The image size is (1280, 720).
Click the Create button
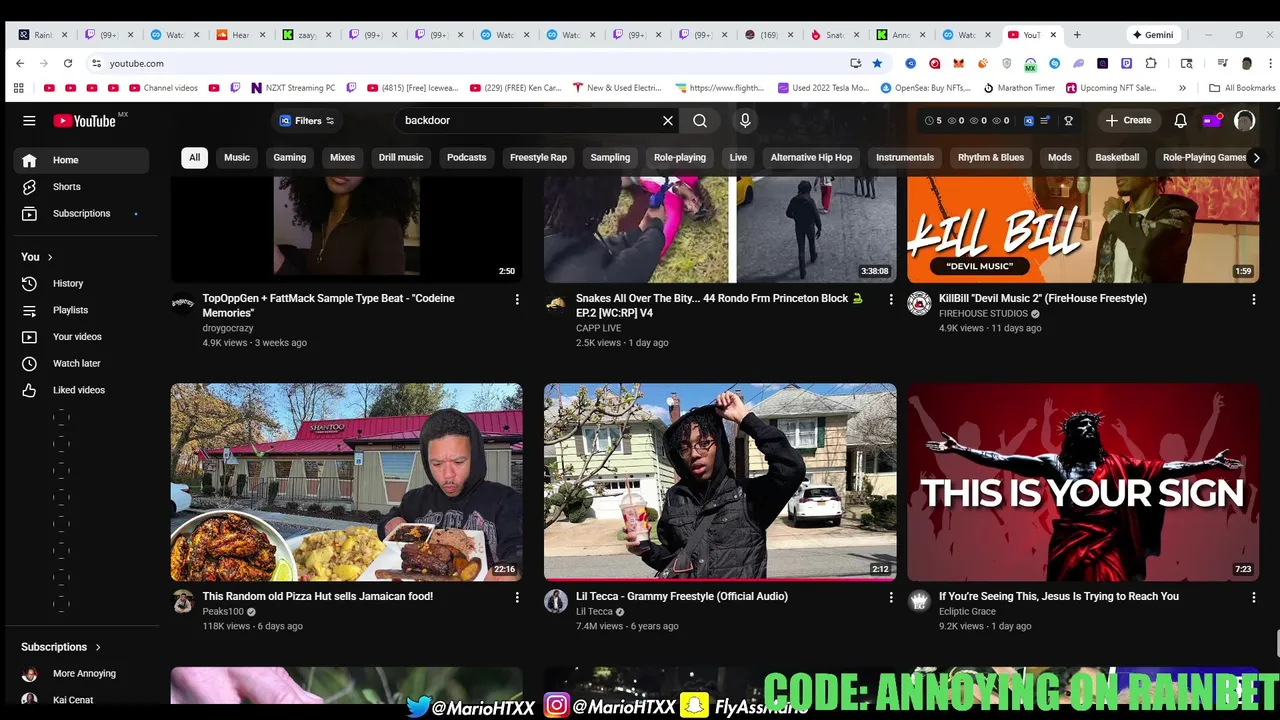[1129, 120]
